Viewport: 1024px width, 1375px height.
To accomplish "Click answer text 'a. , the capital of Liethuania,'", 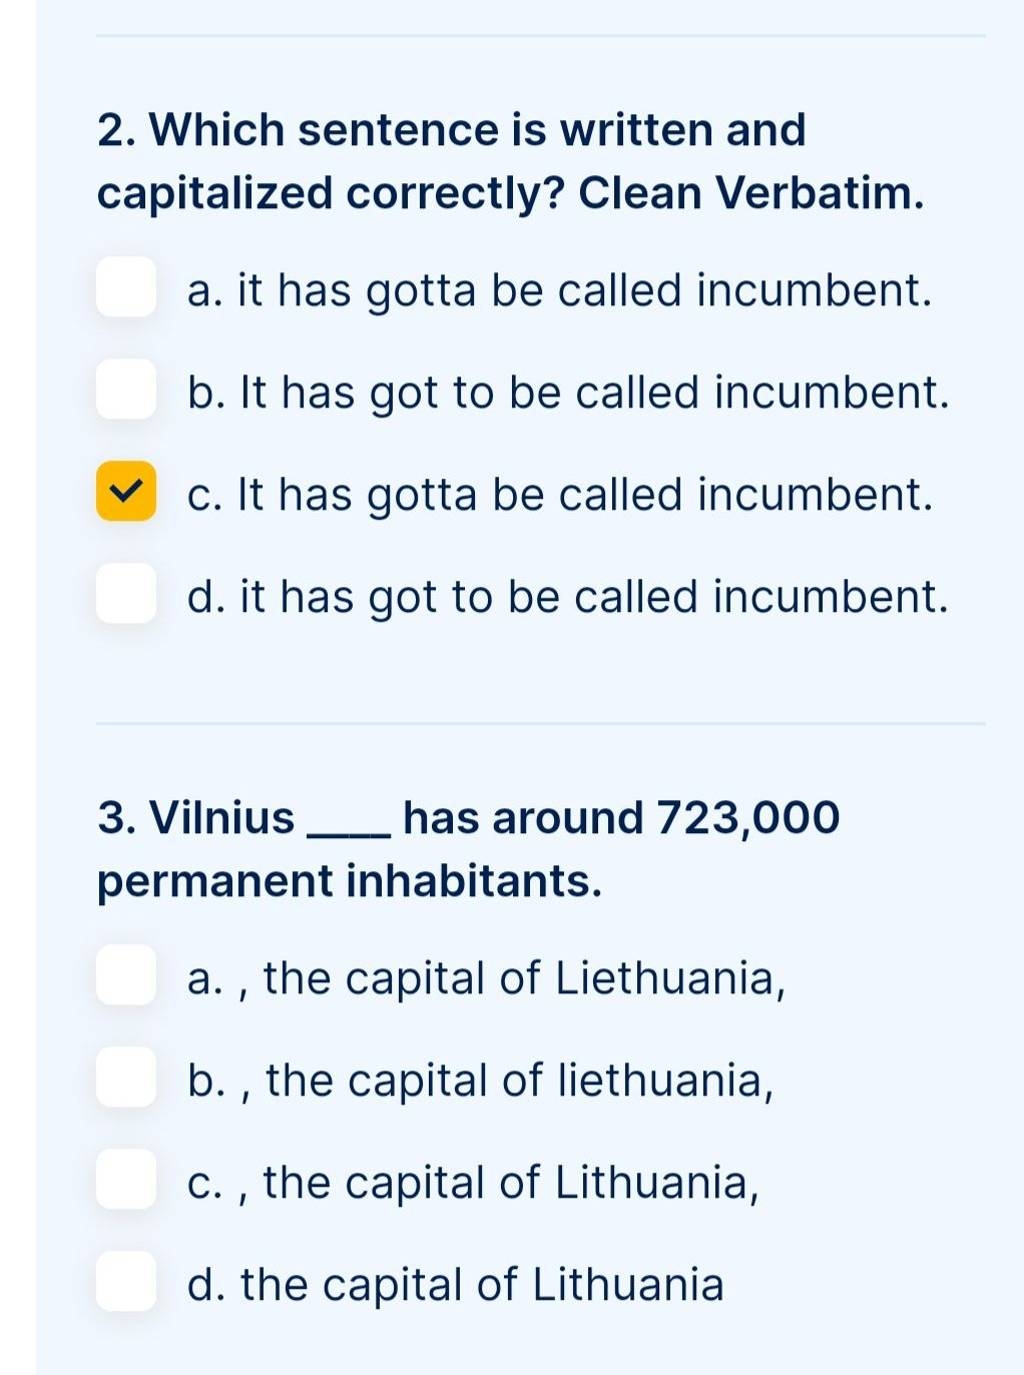I will point(486,978).
